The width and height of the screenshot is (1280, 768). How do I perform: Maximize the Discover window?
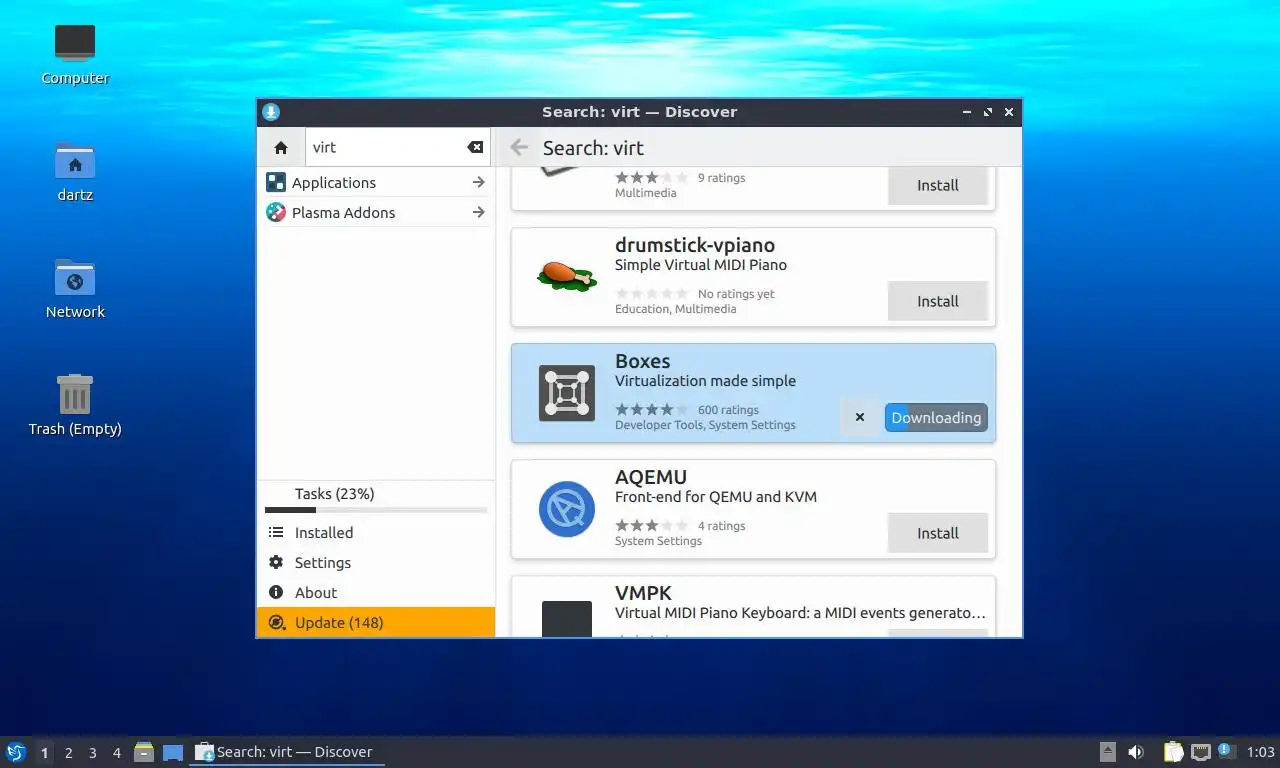click(988, 112)
